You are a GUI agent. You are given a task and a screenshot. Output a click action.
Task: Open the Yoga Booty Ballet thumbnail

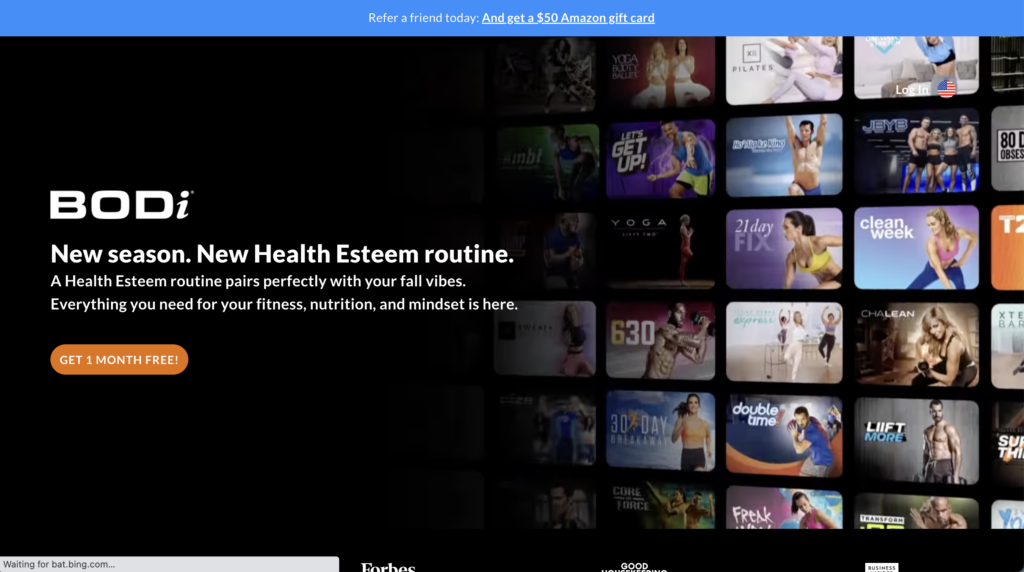[x=660, y=72]
